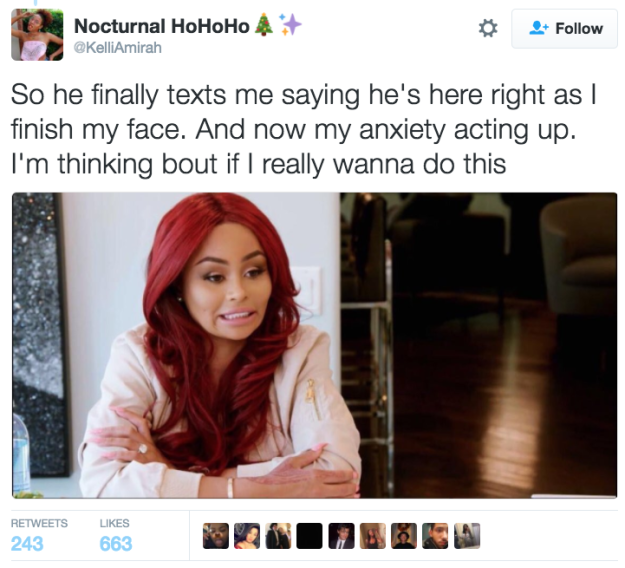This screenshot has height=568, width=625.
Task: Open the second liker avatar in the row
Action: [x=247, y=536]
